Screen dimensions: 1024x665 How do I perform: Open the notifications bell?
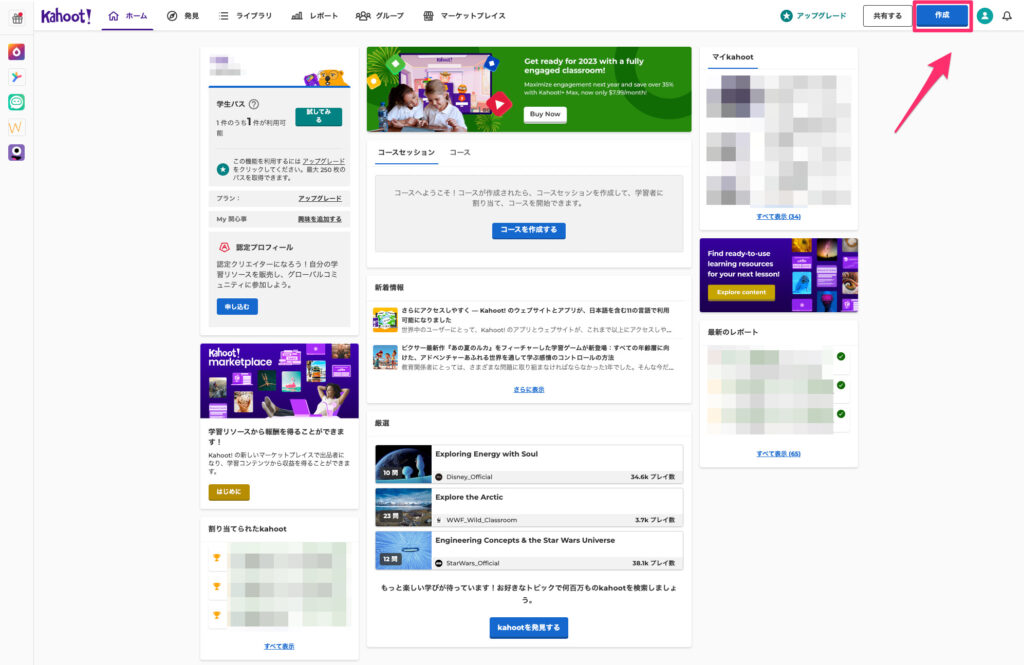(x=1007, y=16)
